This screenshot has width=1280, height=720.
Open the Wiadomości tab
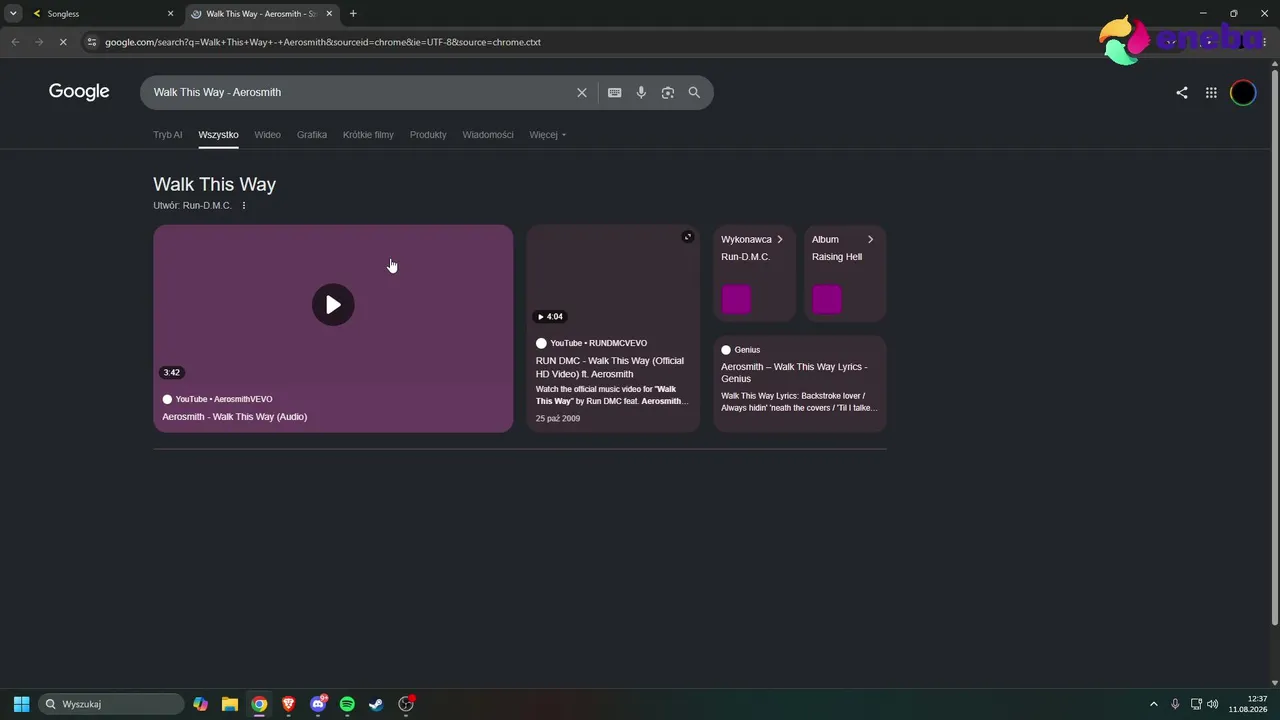(x=488, y=135)
